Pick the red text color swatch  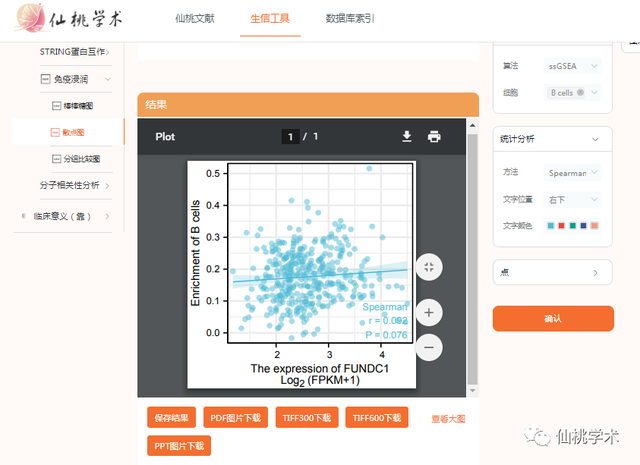tap(562, 226)
